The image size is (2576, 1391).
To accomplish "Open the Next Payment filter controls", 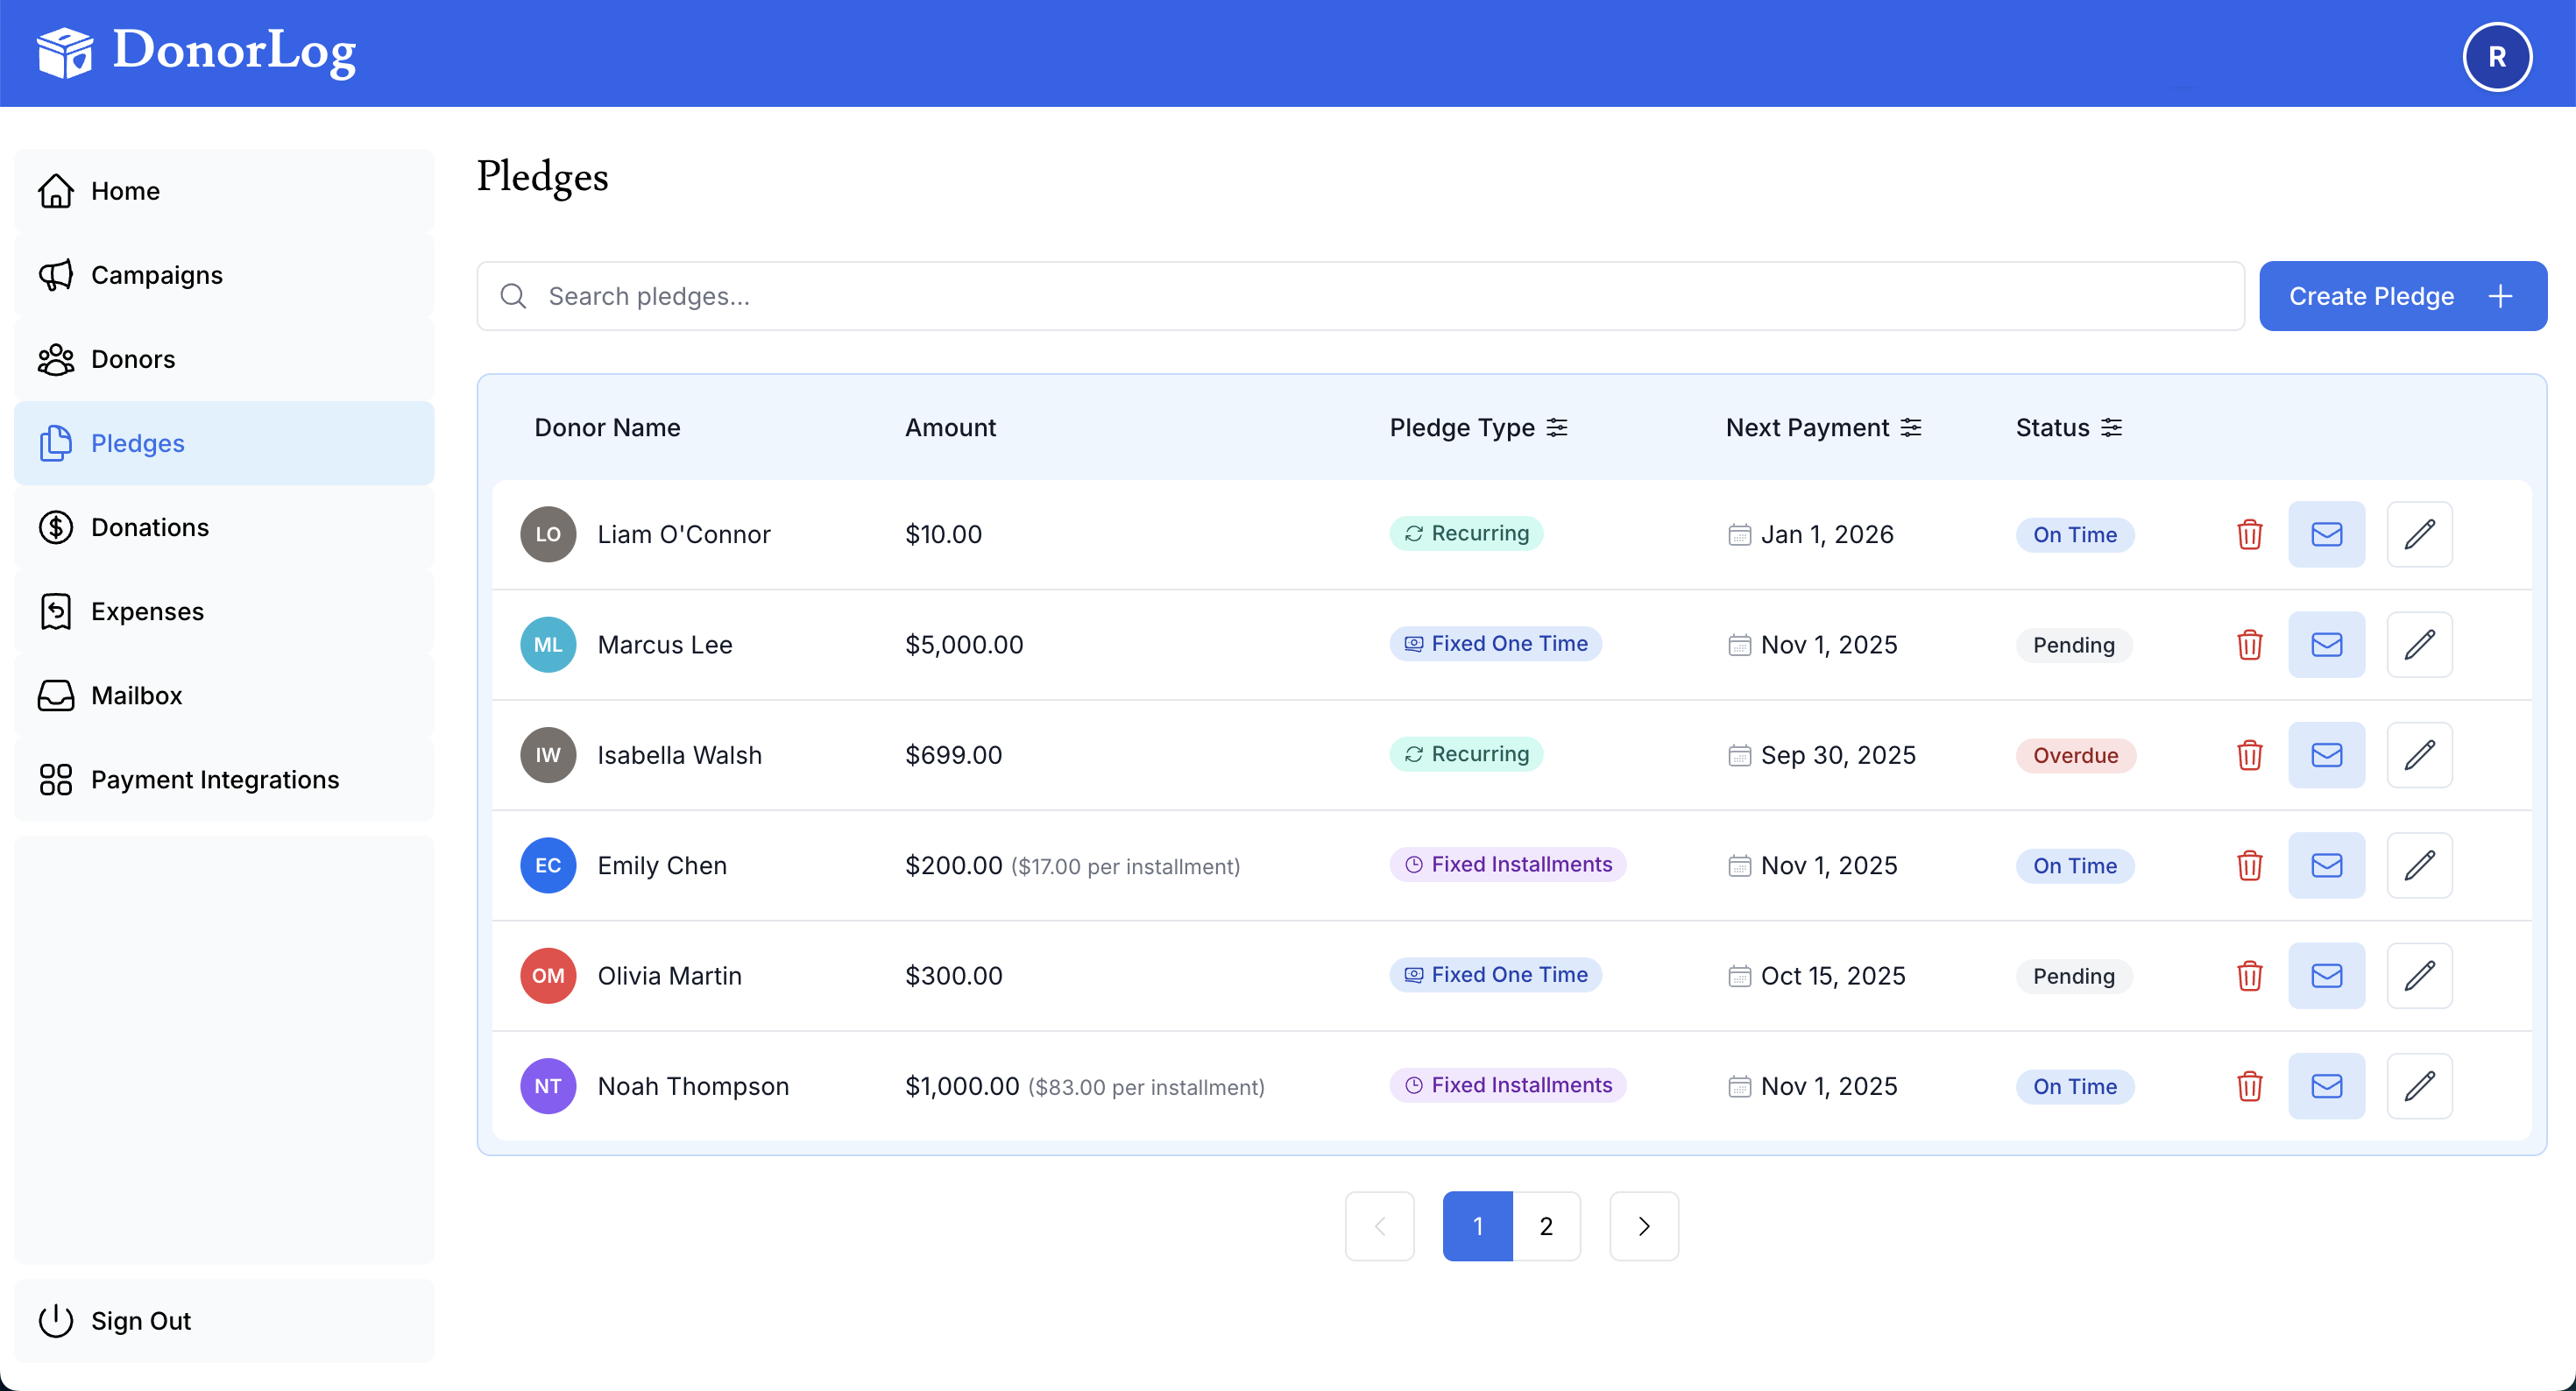I will point(1911,427).
